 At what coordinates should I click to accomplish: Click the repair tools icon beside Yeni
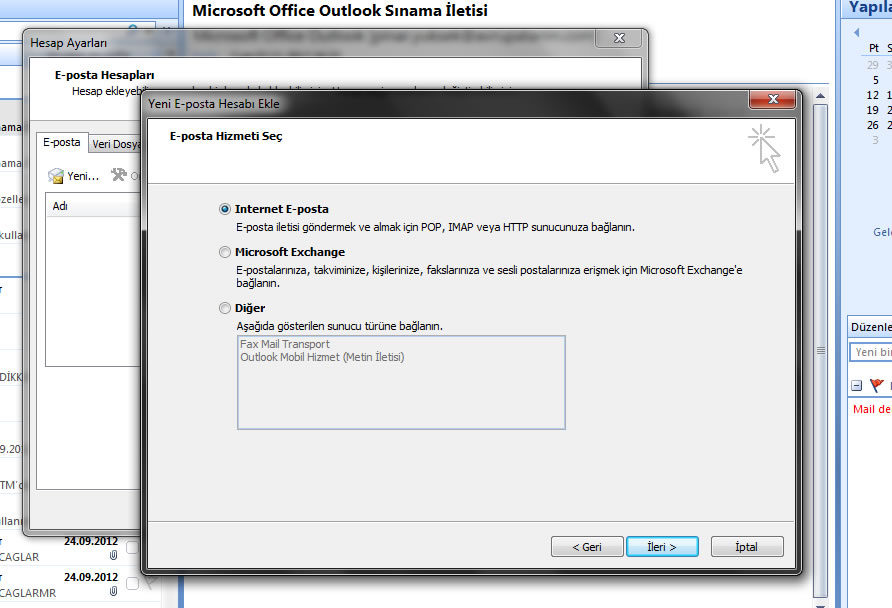(x=119, y=176)
